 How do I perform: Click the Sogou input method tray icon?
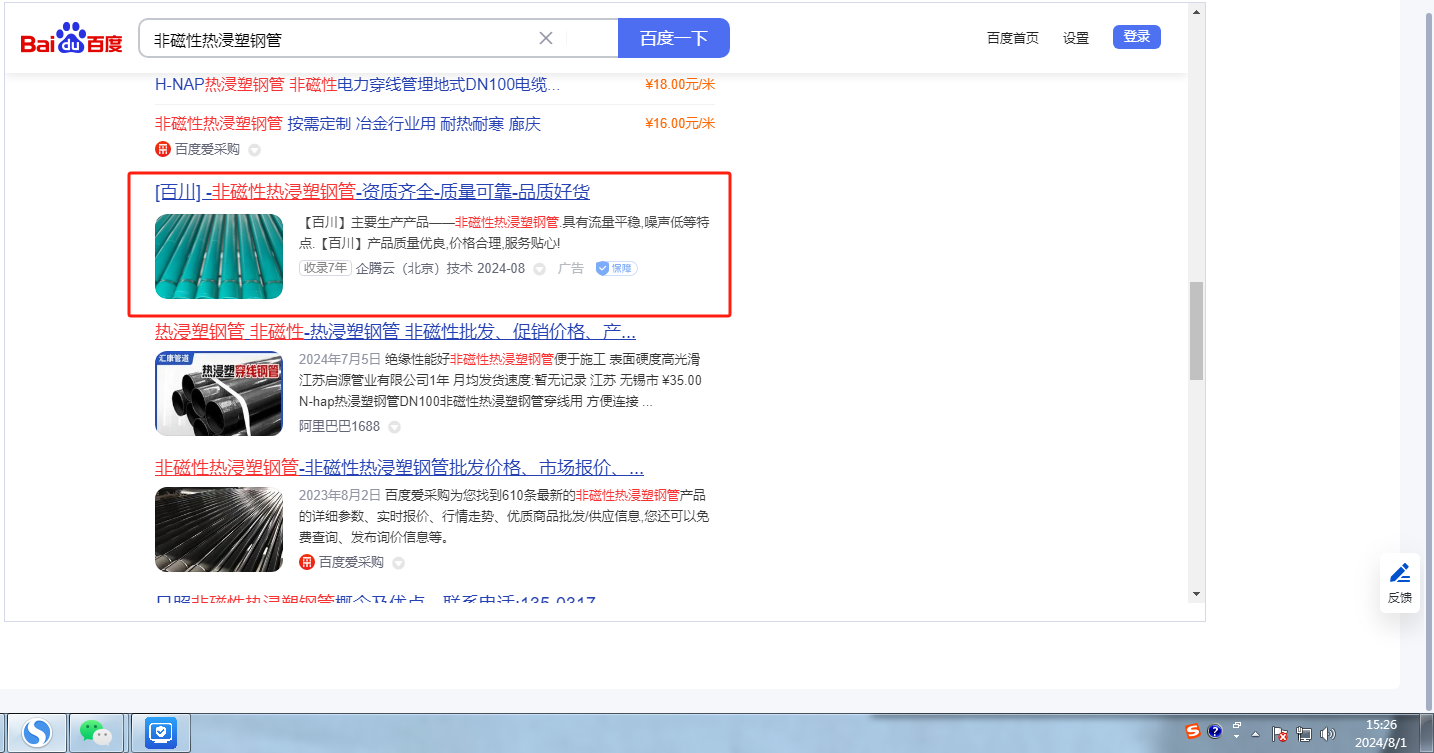(x=1193, y=731)
